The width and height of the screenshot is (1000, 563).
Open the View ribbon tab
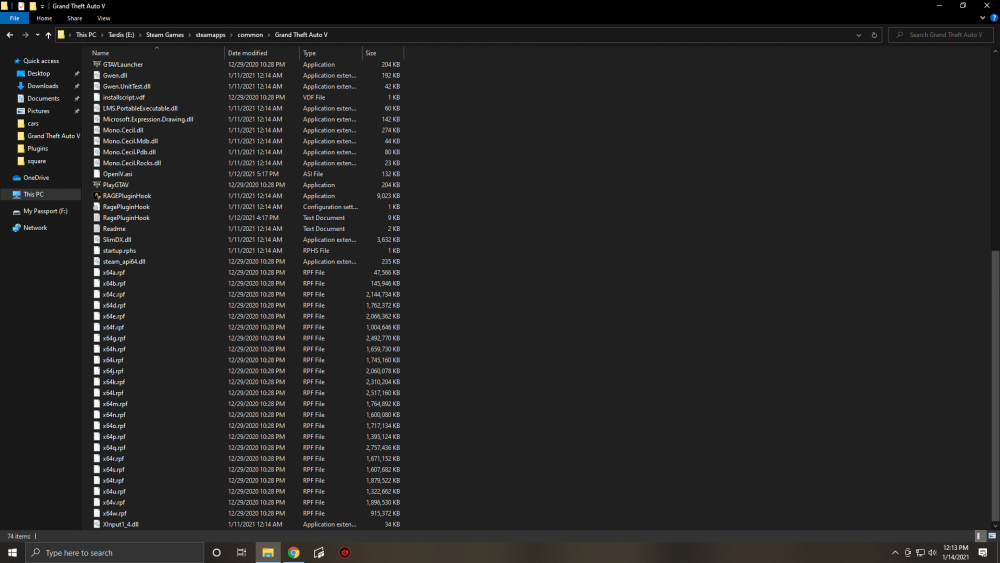point(104,18)
